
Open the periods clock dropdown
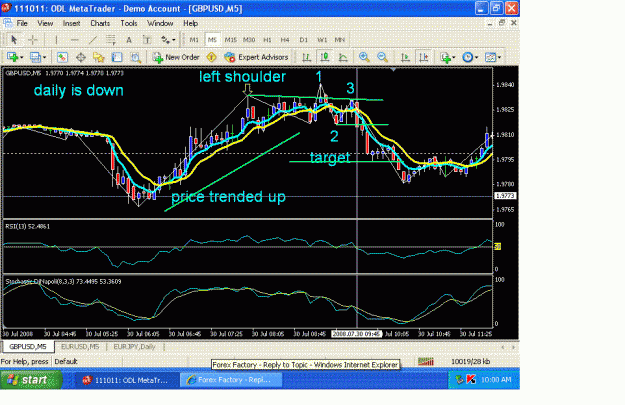[x=470, y=57]
